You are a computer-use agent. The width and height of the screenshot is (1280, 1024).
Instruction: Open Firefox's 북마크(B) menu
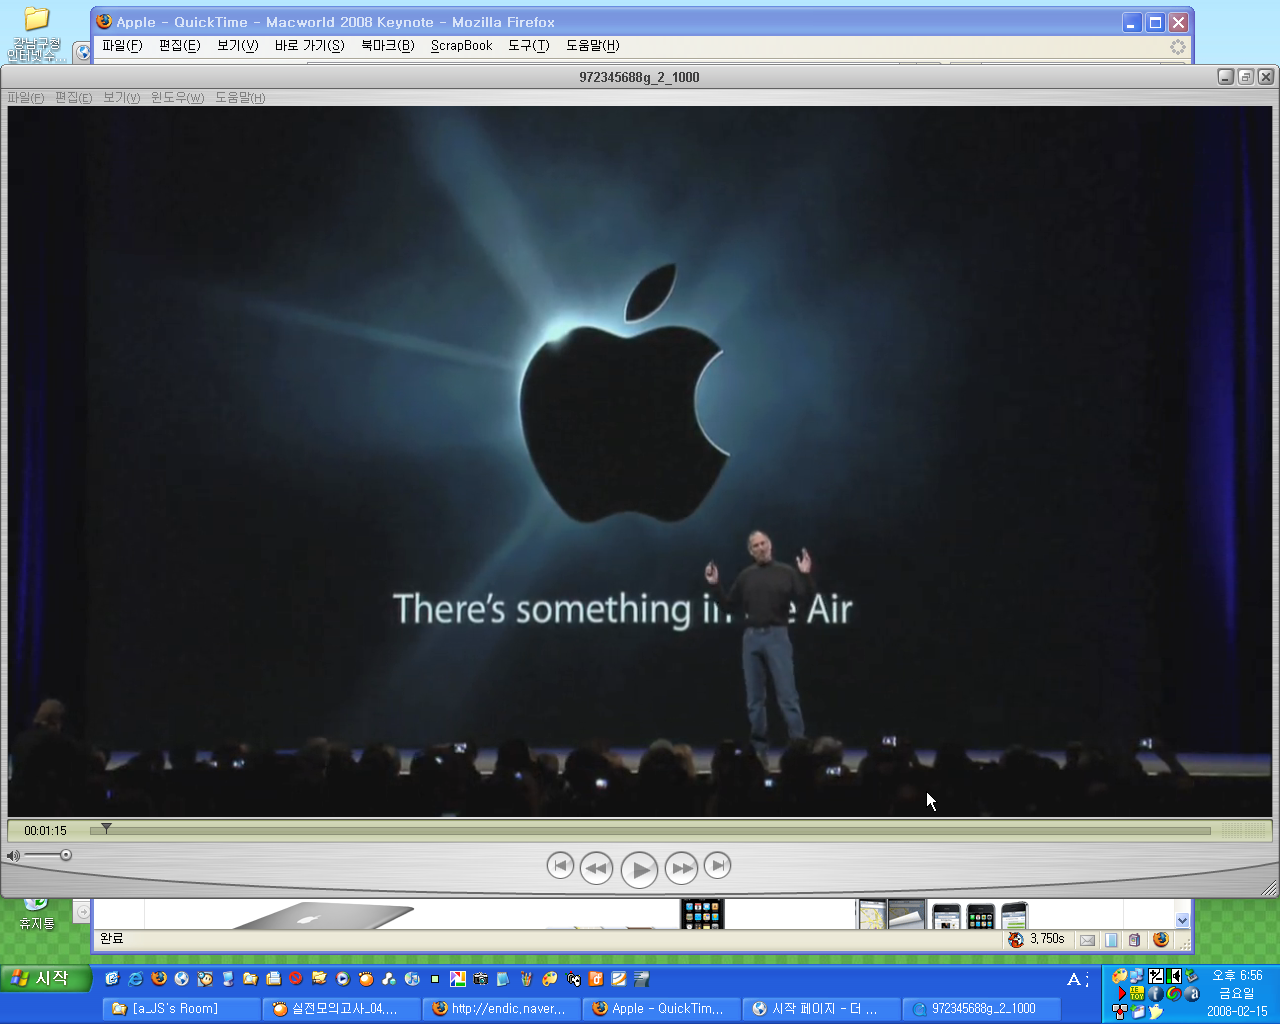[387, 46]
